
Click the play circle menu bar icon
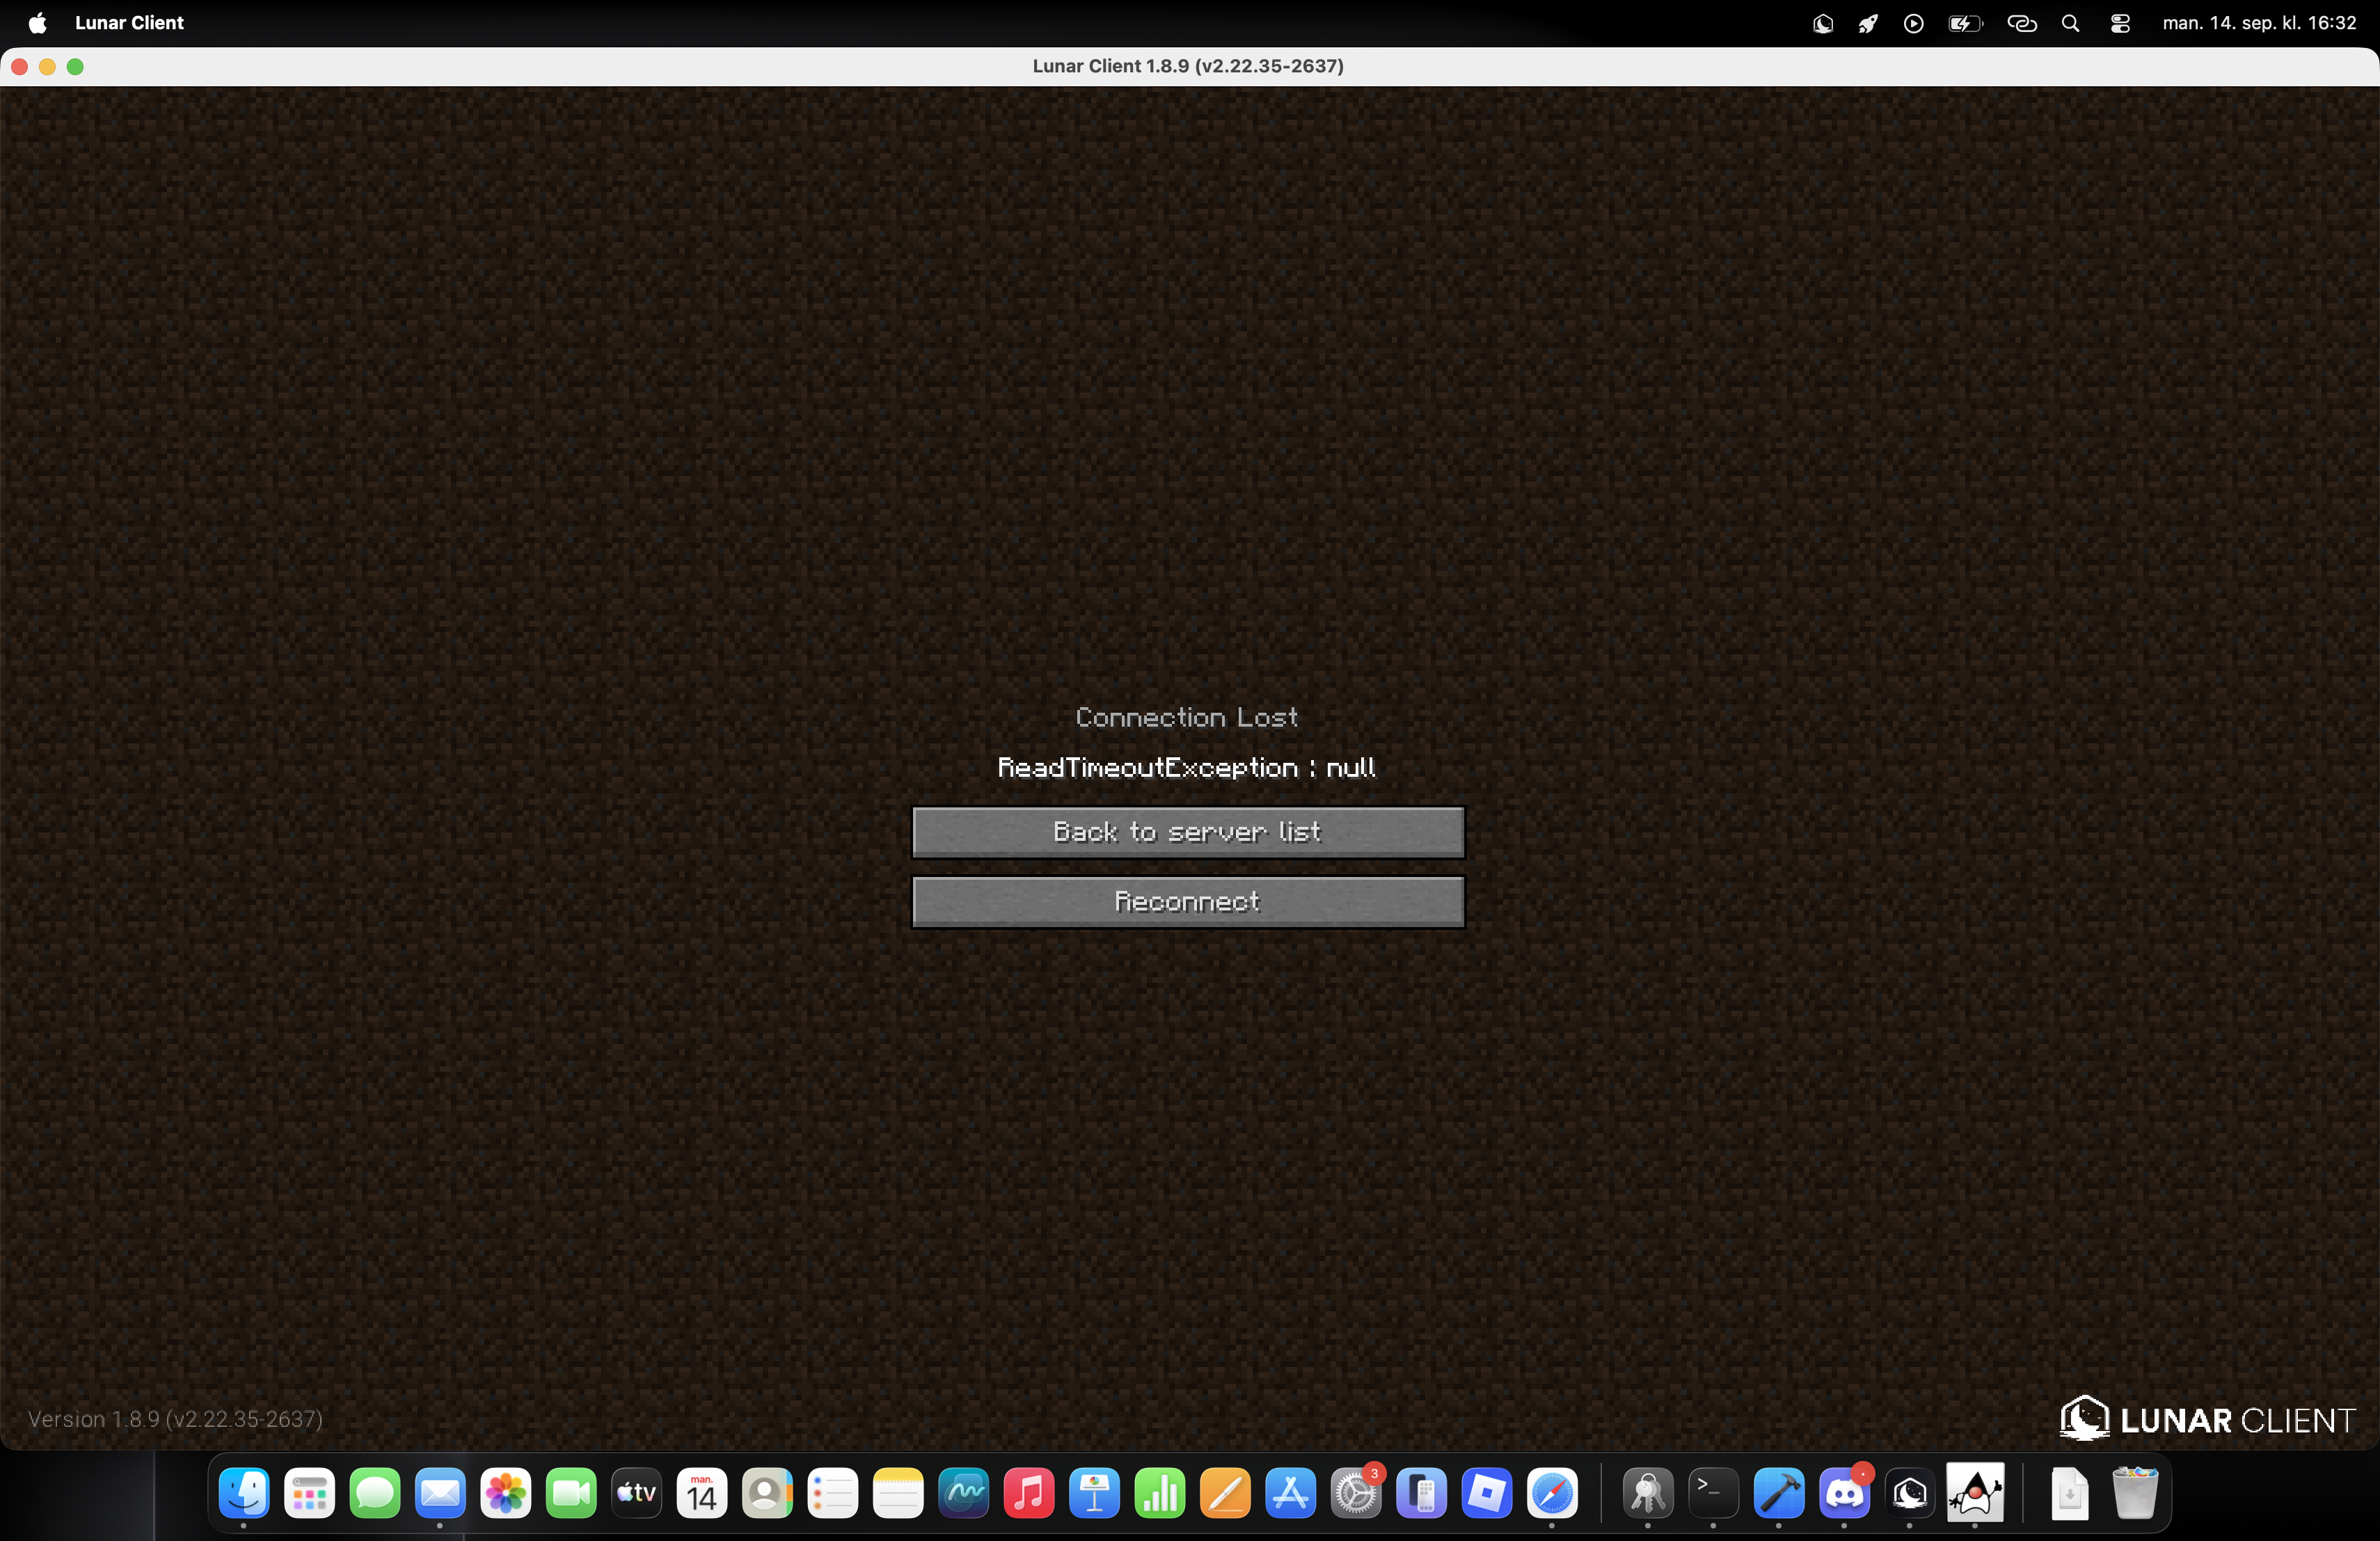tap(1913, 23)
